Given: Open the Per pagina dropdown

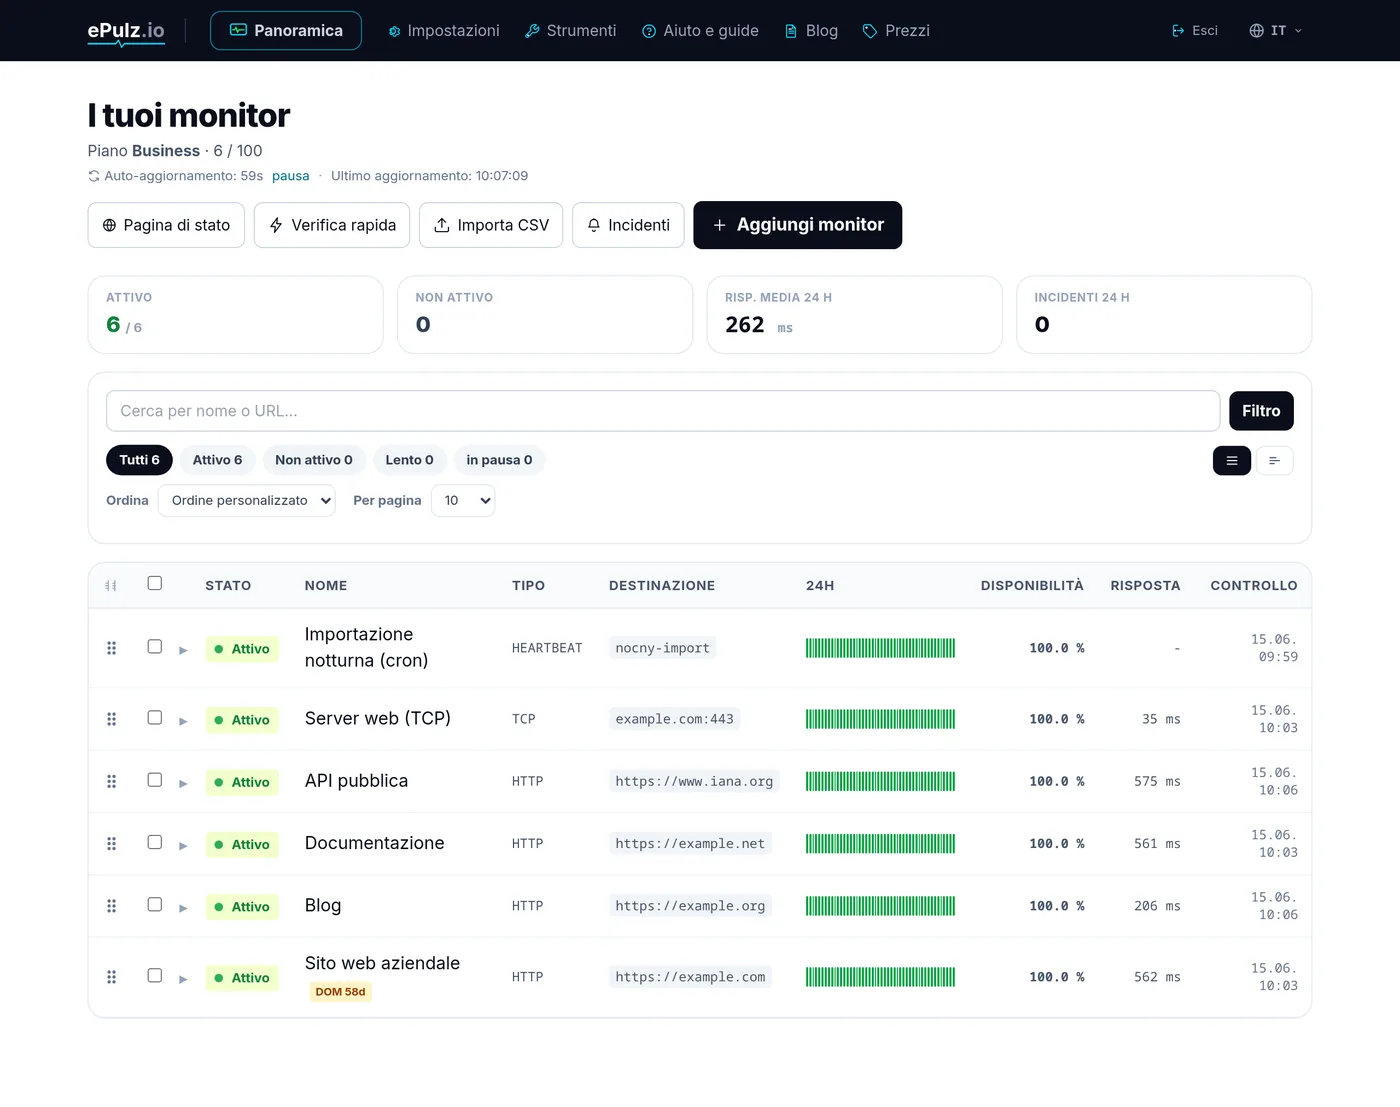Looking at the screenshot, I should point(463,501).
